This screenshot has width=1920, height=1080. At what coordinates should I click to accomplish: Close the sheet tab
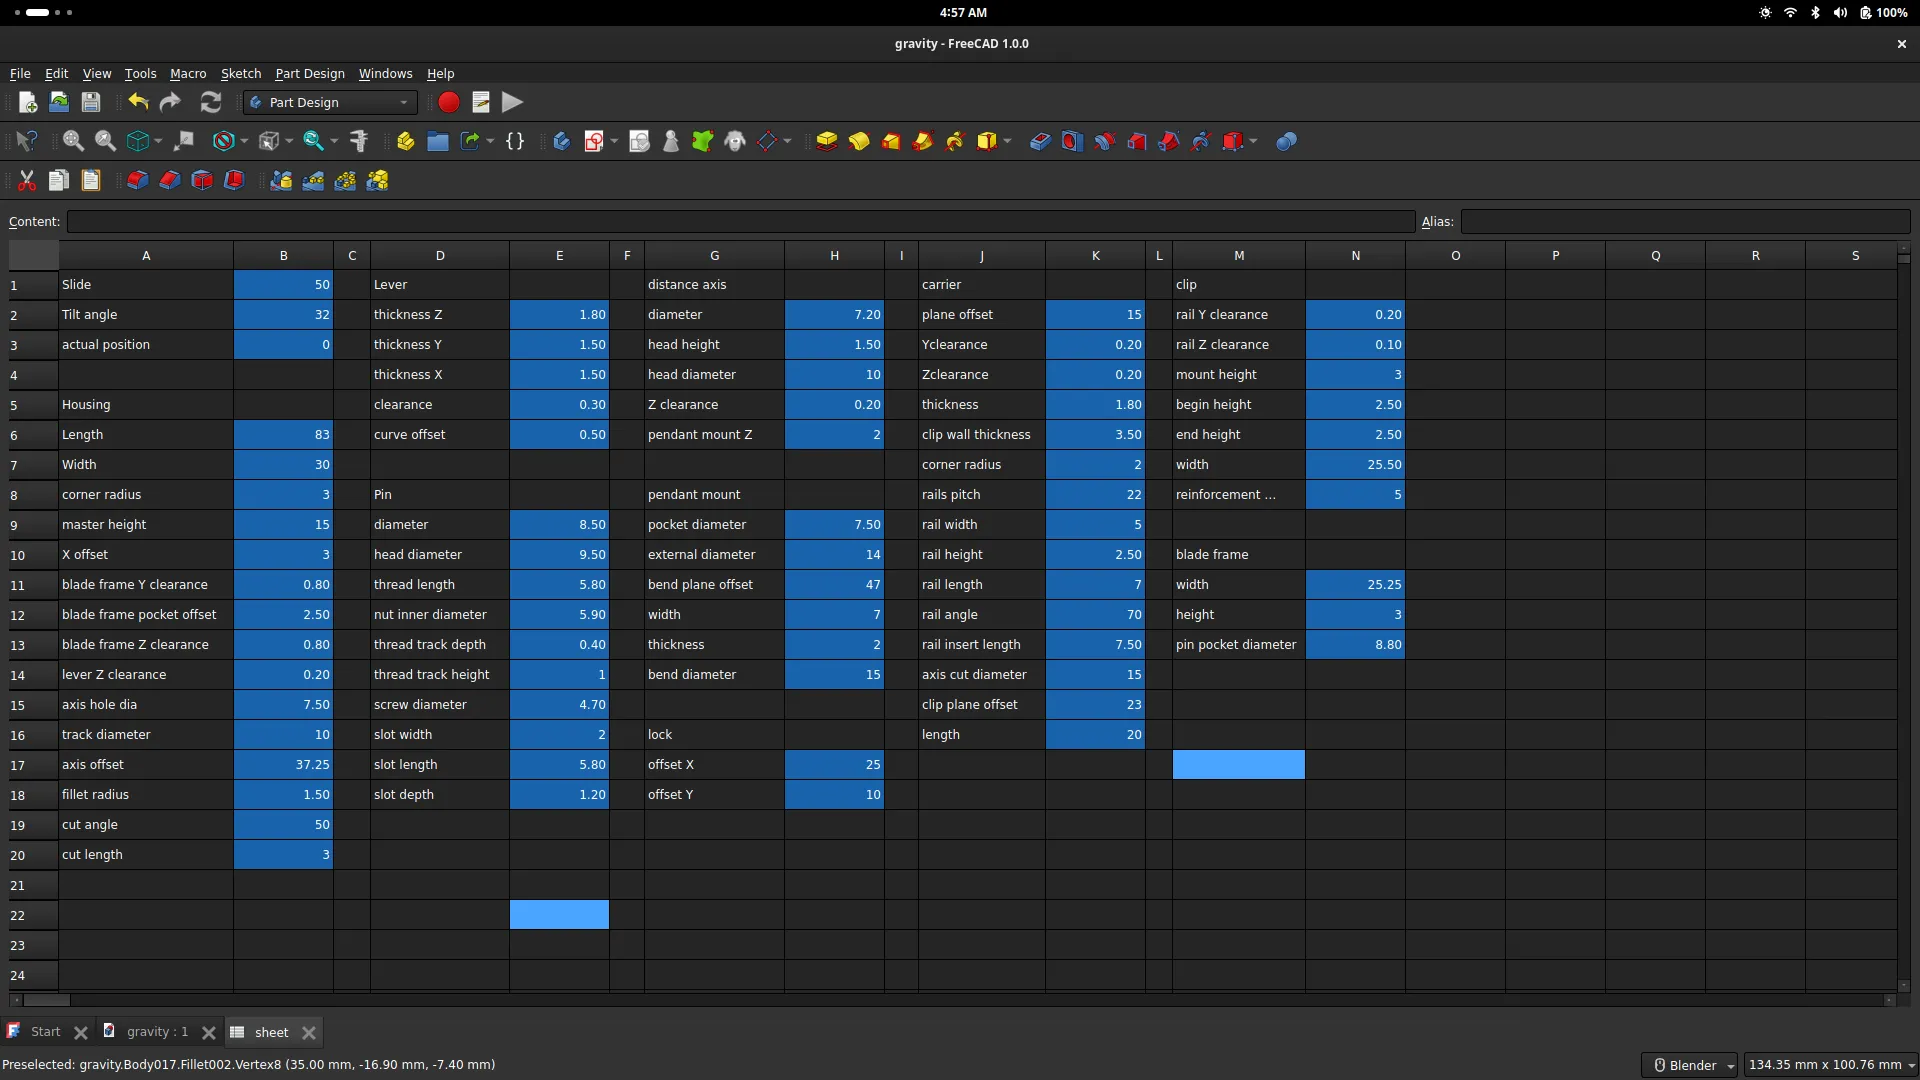tap(309, 1033)
